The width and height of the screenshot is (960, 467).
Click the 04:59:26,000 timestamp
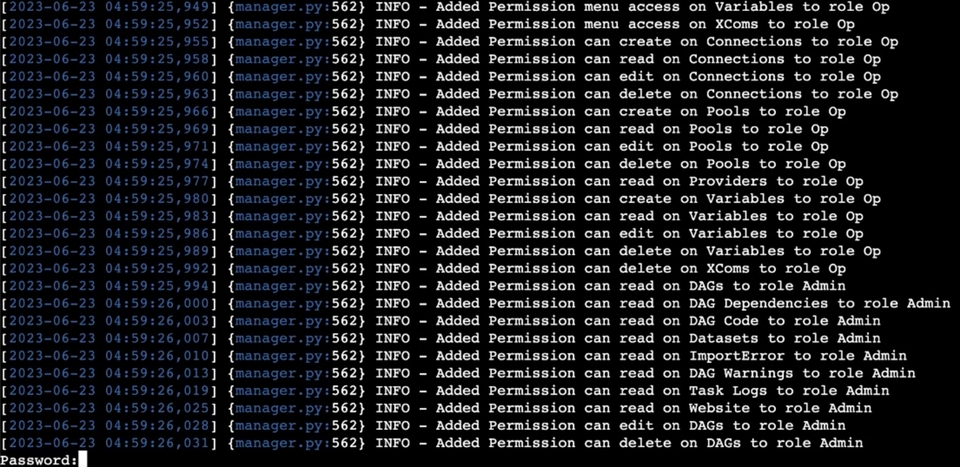[x=156, y=304]
